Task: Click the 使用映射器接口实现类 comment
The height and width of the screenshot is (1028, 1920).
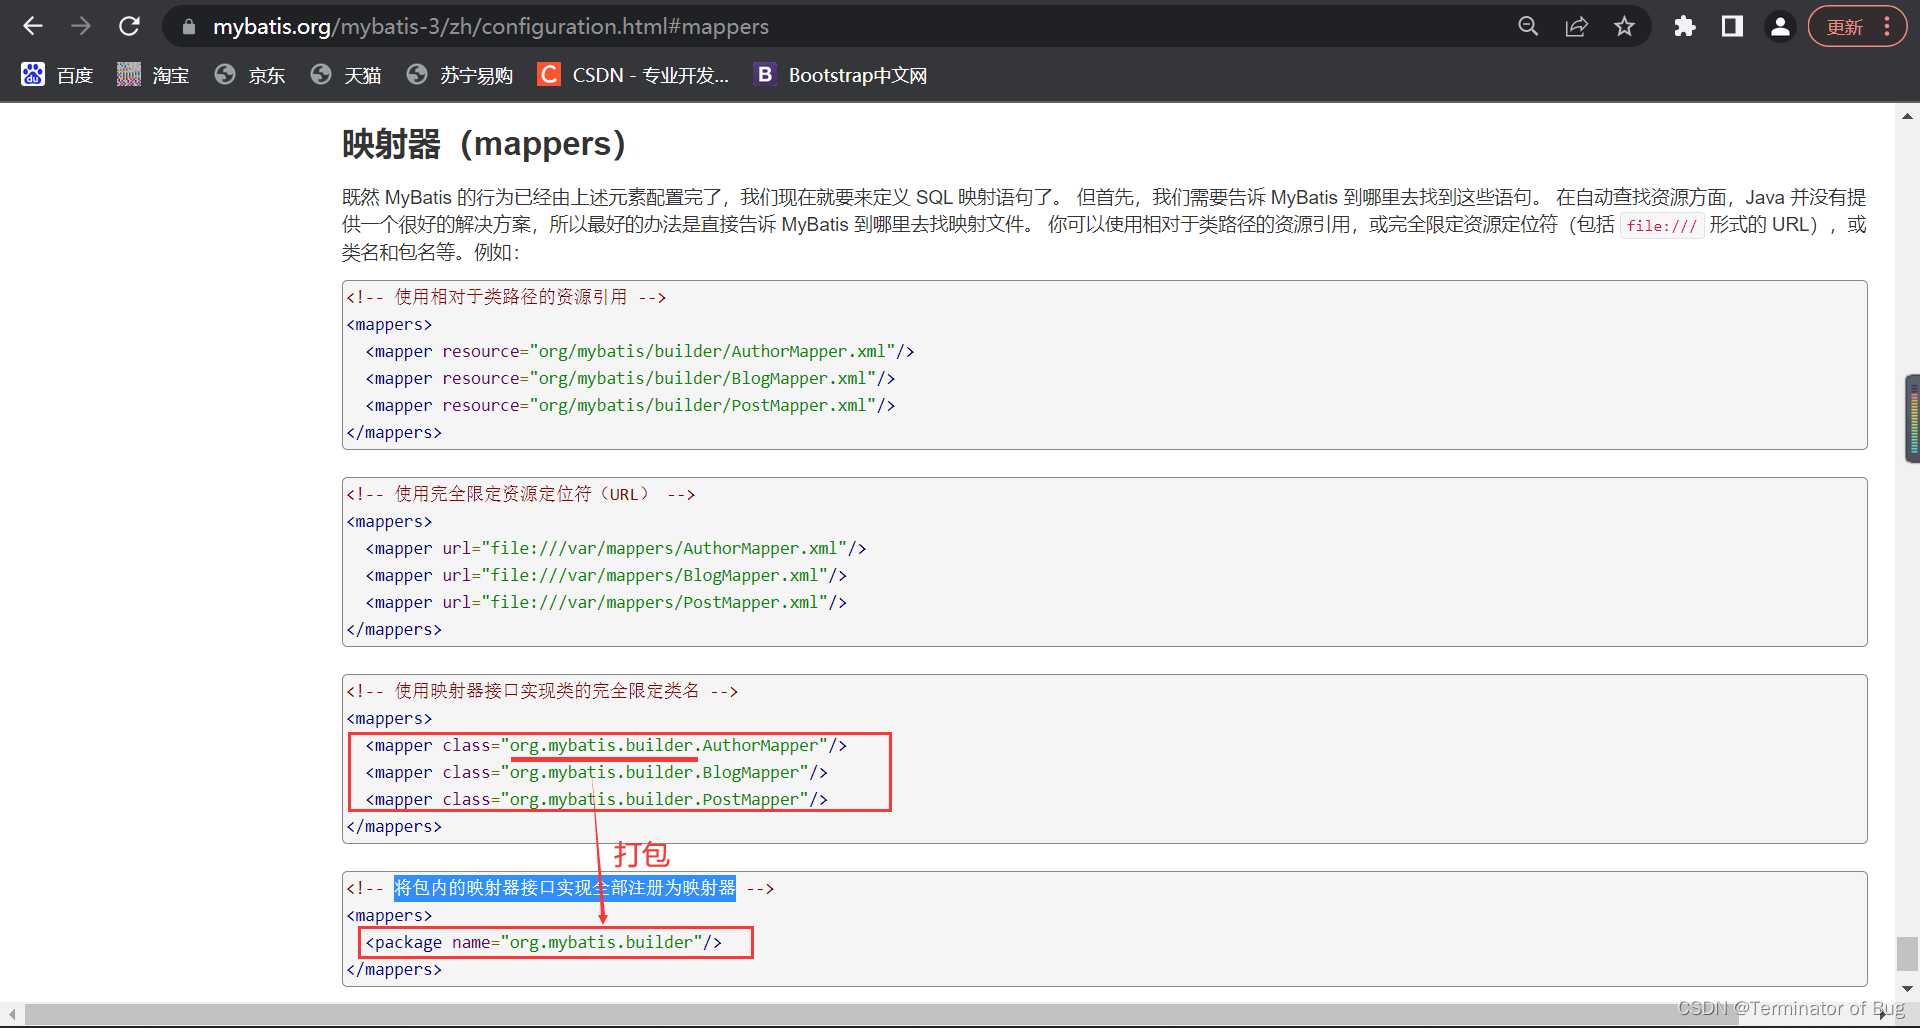Action: coord(542,691)
